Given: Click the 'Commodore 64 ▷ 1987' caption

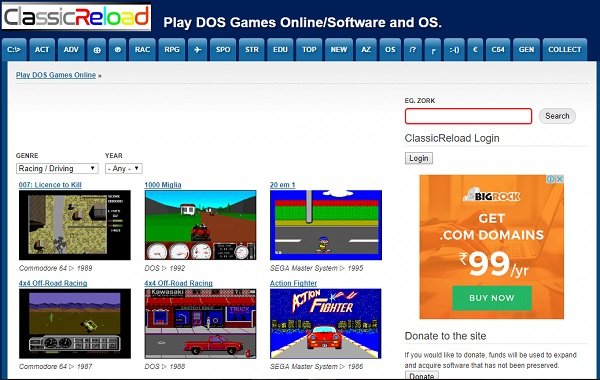Looking at the screenshot, I should point(55,367).
